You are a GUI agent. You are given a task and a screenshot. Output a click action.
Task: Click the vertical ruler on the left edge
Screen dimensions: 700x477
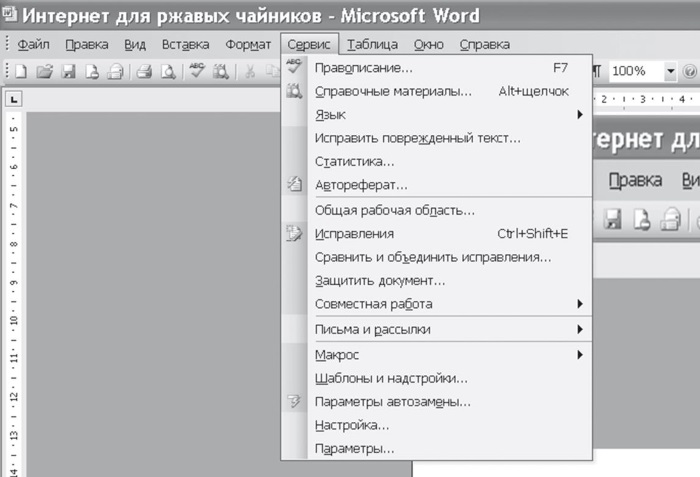(14, 295)
